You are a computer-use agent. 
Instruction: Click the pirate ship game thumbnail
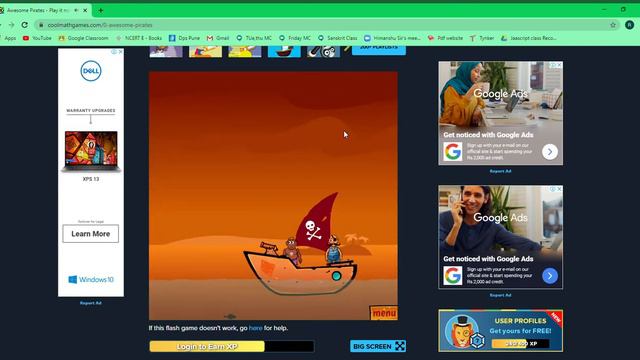[x=284, y=51]
